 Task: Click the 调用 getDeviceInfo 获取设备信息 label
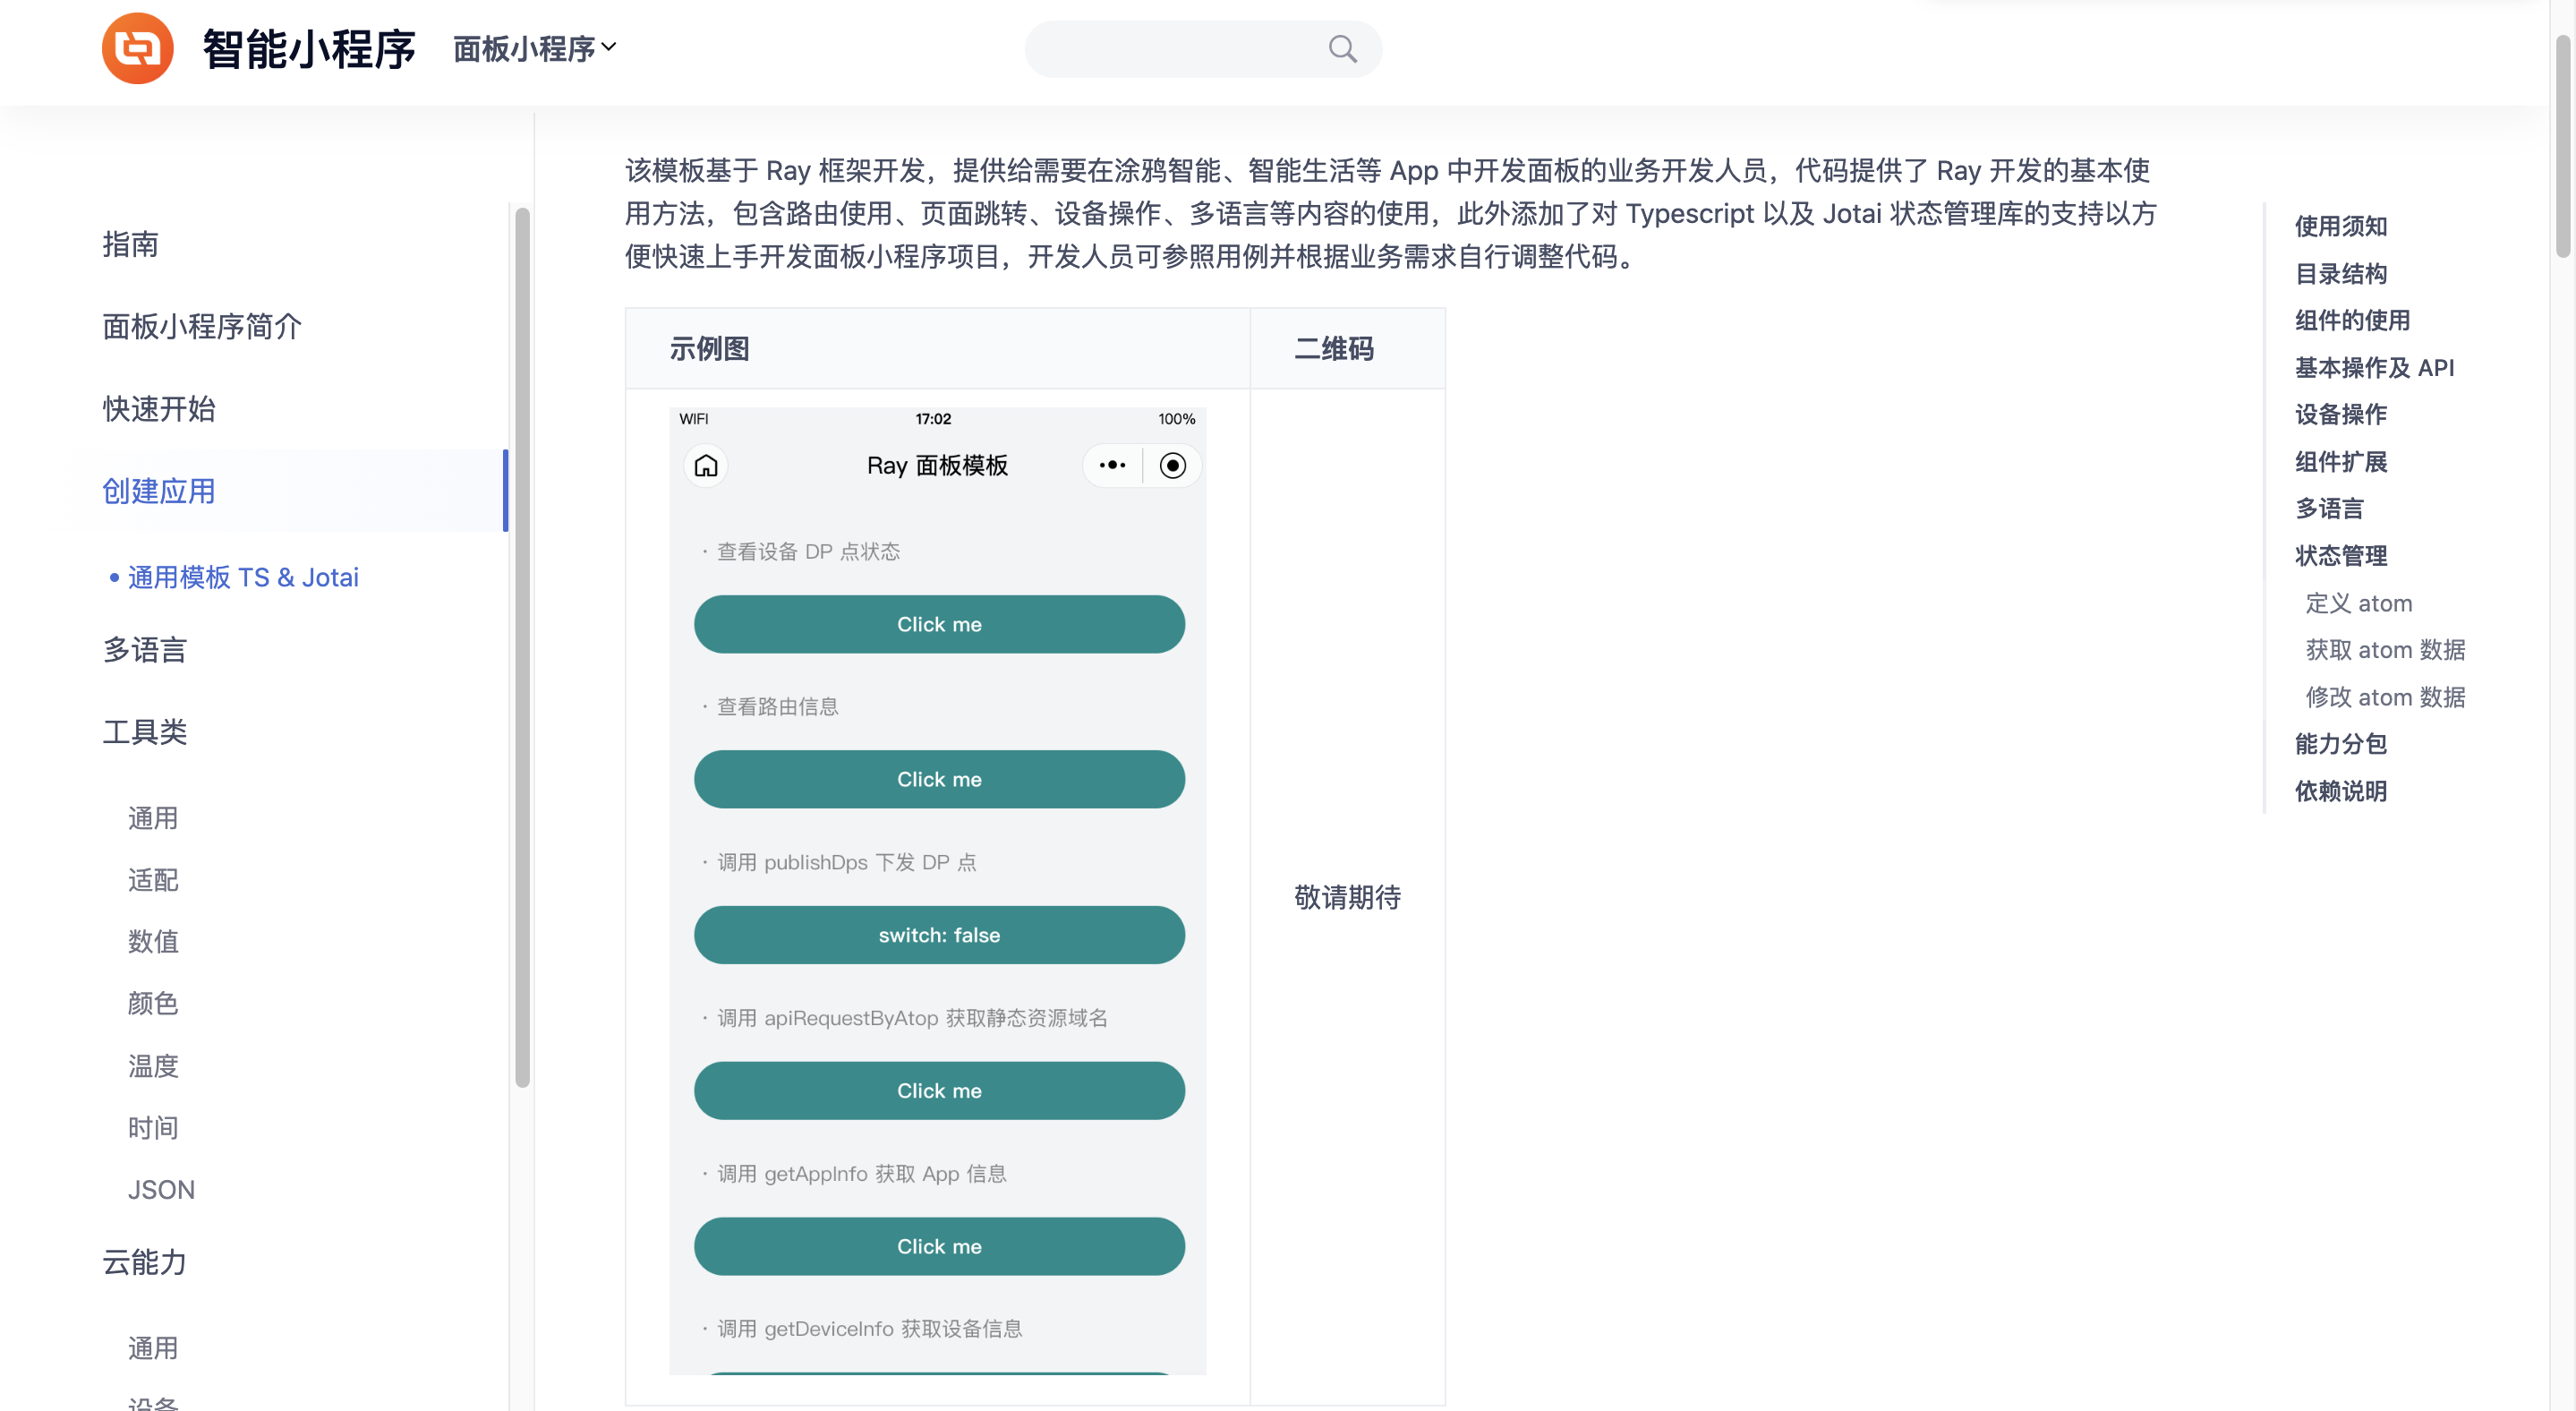click(869, 1329)
